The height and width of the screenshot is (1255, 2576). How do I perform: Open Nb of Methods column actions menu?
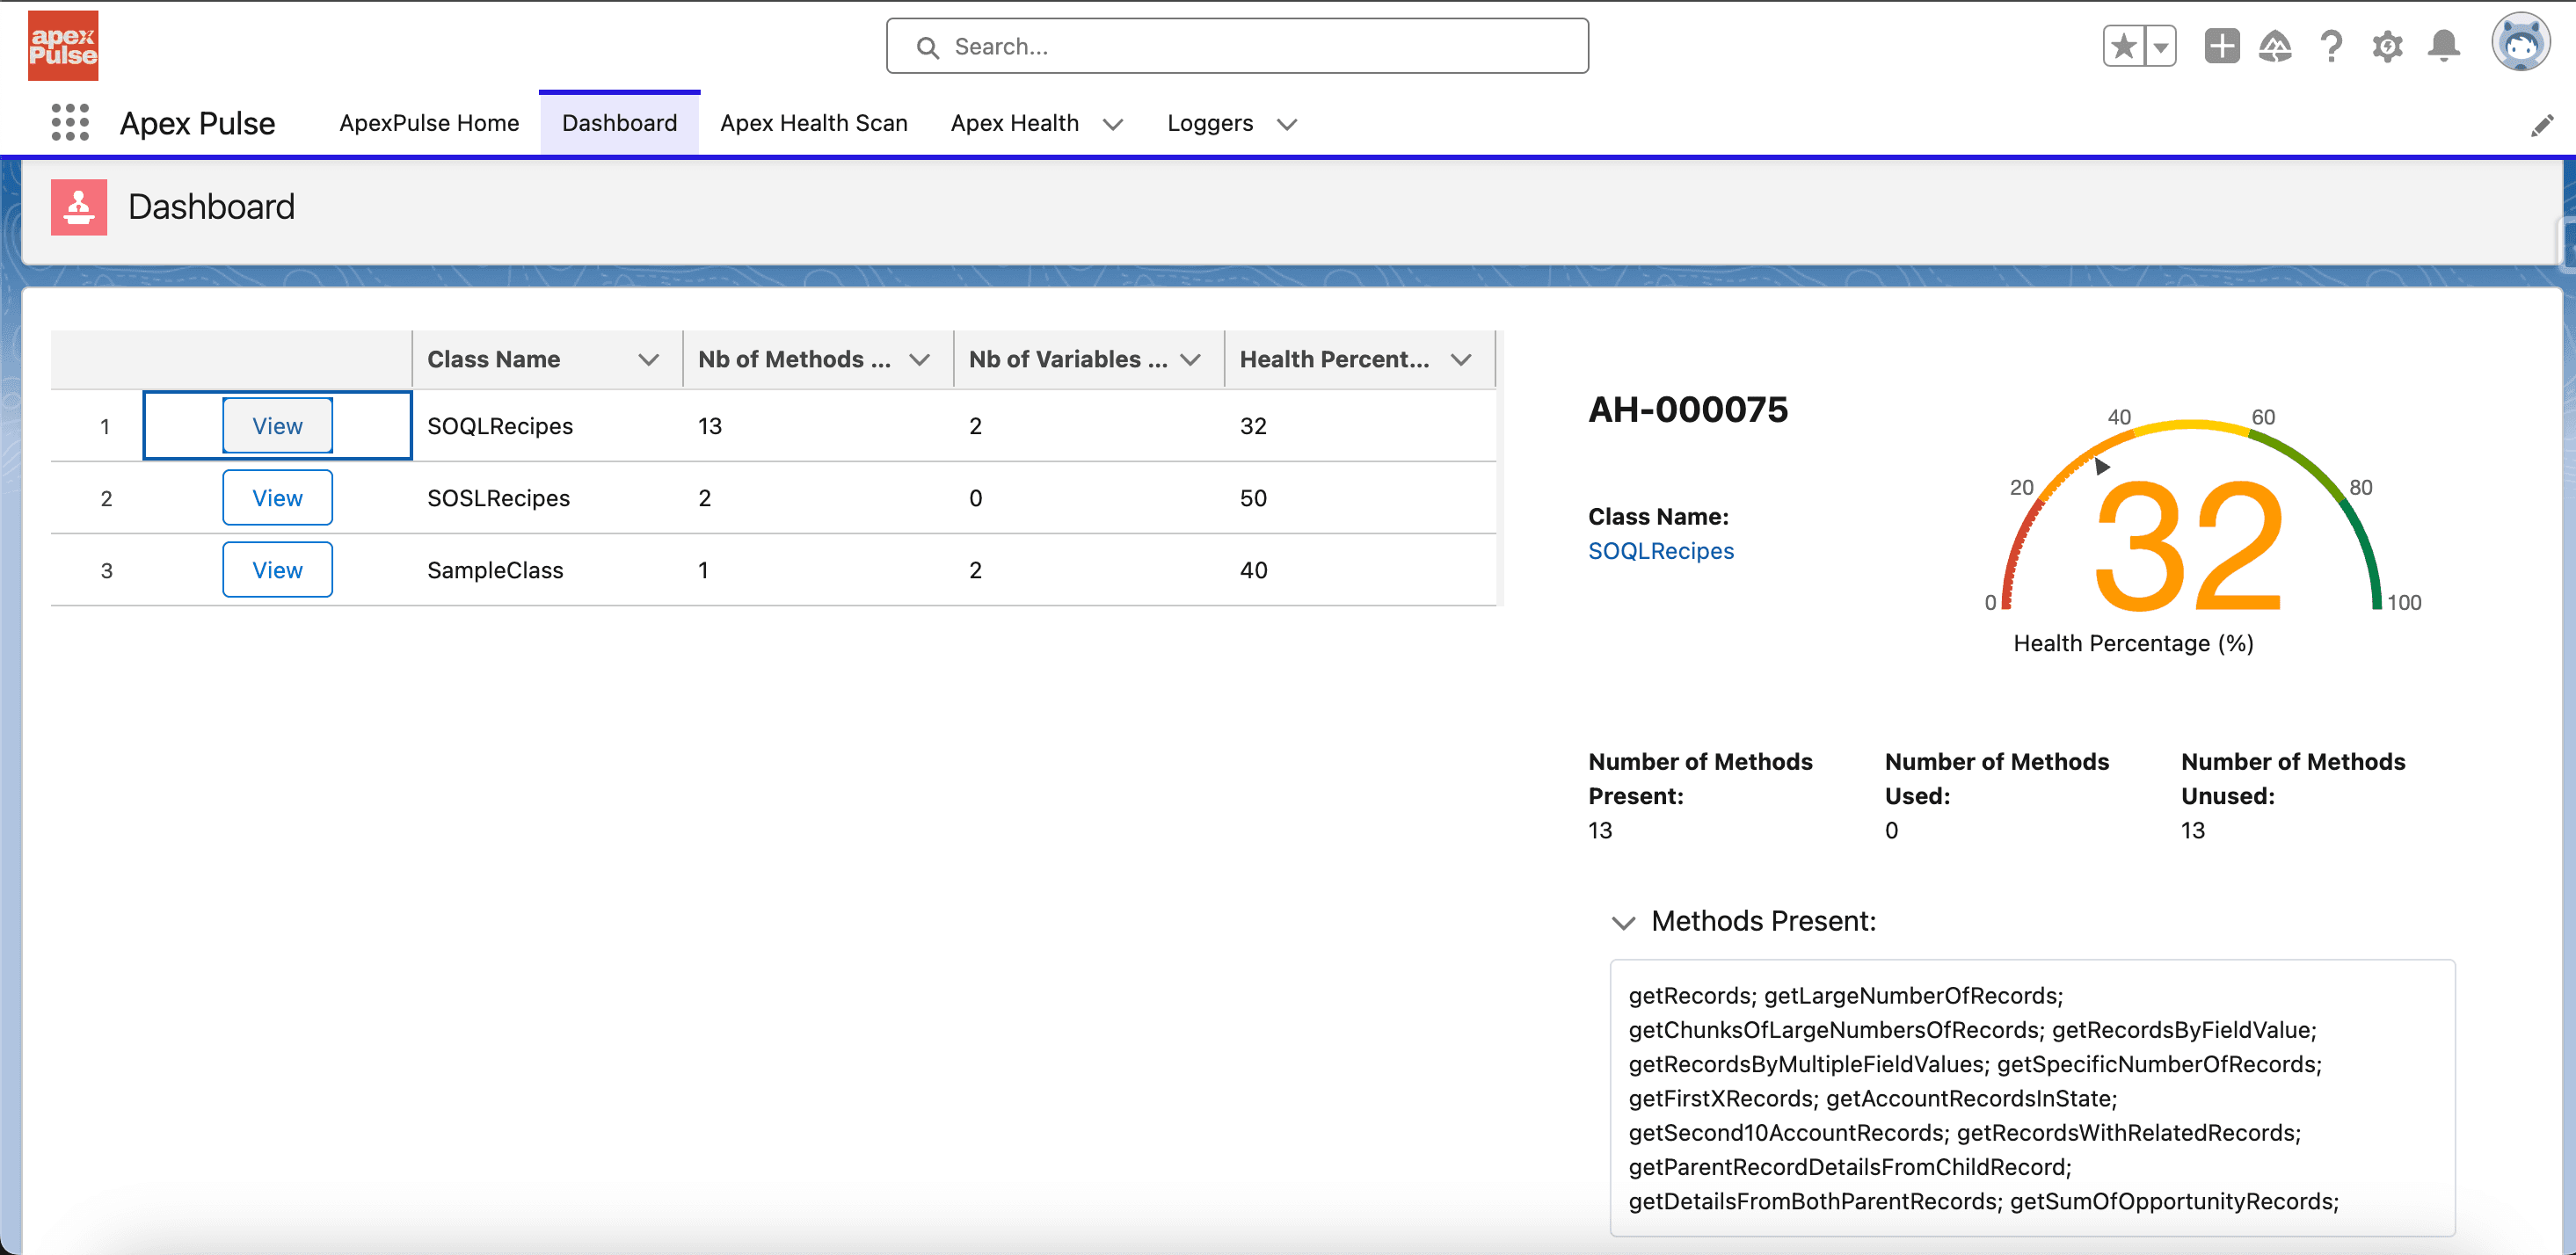[x=920, y=360]
